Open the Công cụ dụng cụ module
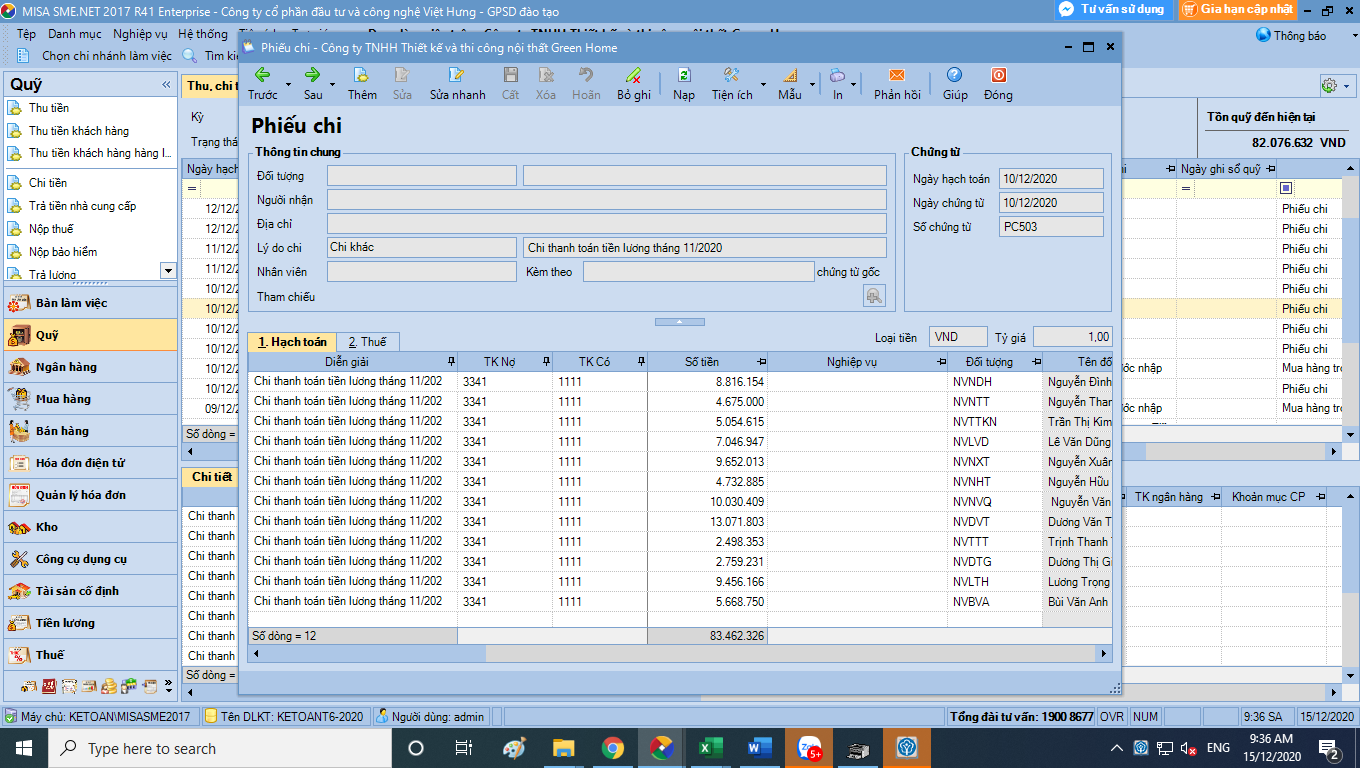This screenshot has height=768, width=1360. tap(89, 559)
